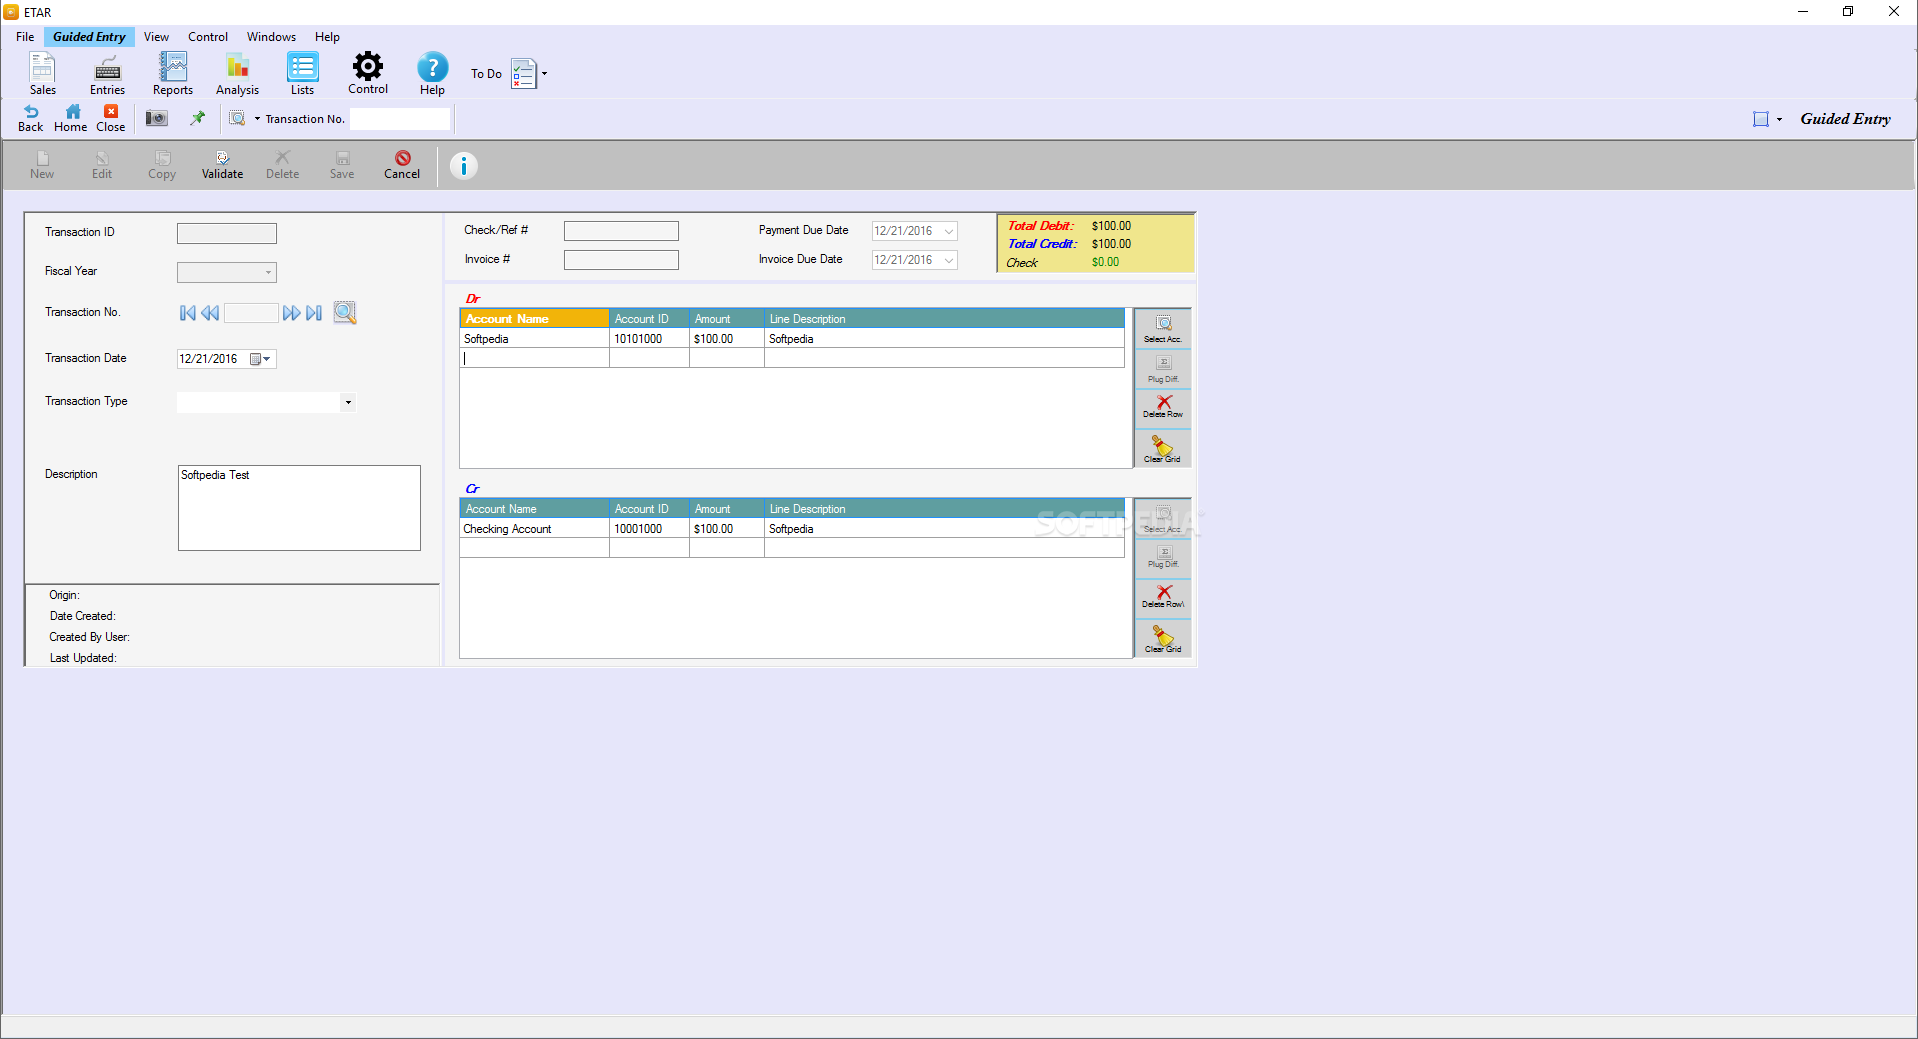
Task: Open the Control menu in menu bar
Action: (208, 37)
